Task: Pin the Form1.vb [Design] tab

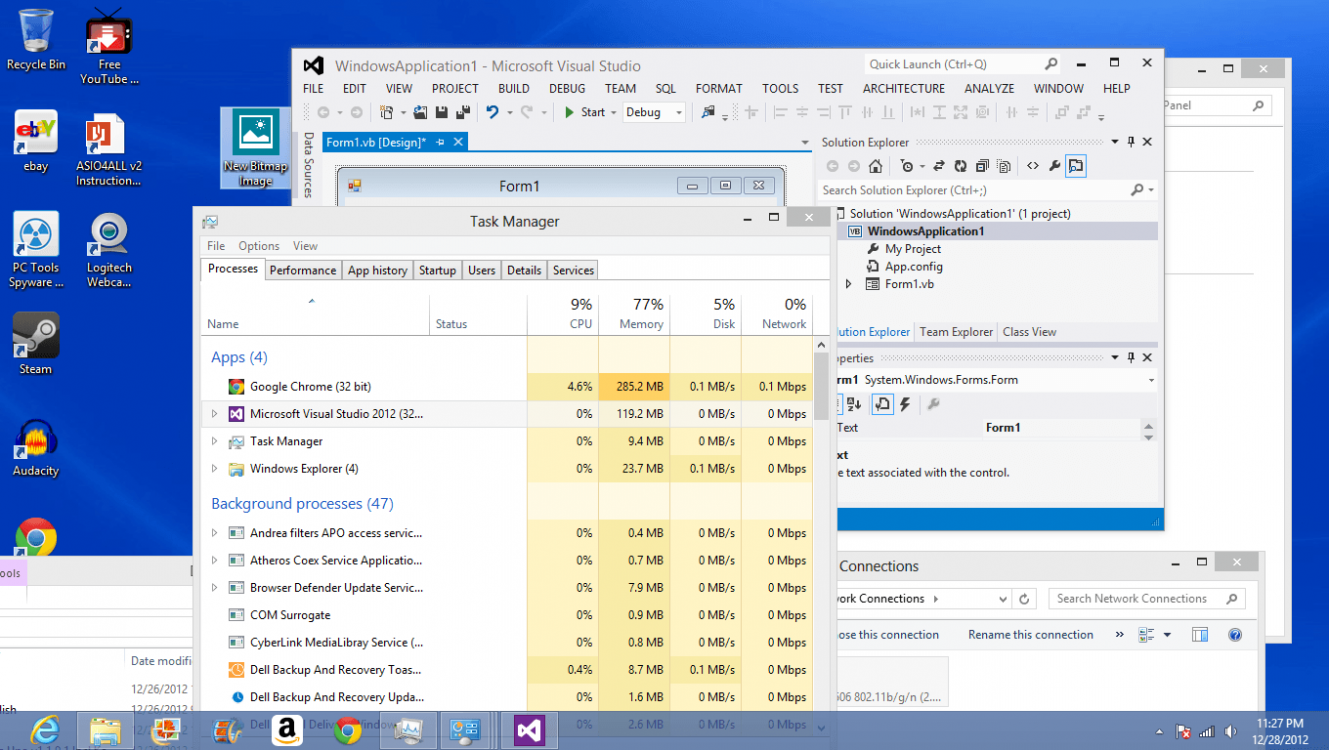Action: (x=440, y=143)
